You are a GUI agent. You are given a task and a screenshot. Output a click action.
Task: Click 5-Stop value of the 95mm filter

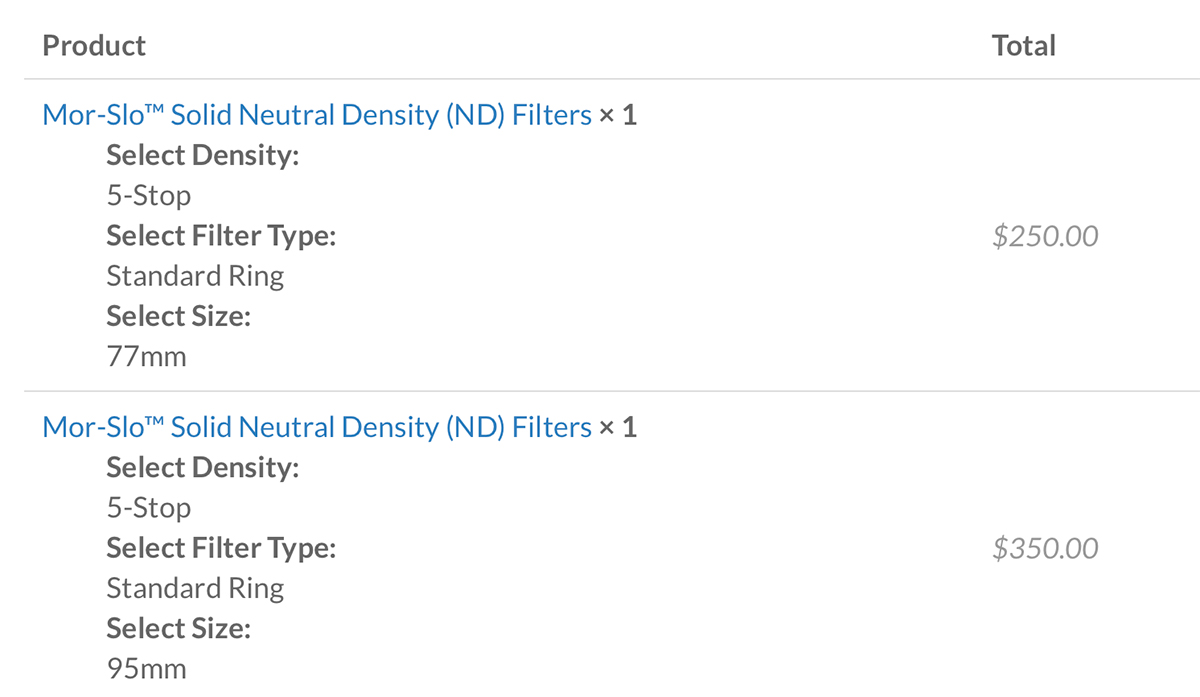point(149,508)
